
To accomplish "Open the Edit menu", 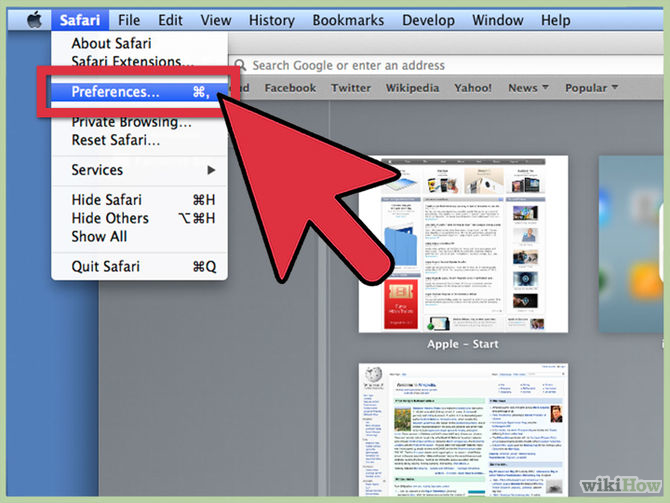I will (170, 20).
